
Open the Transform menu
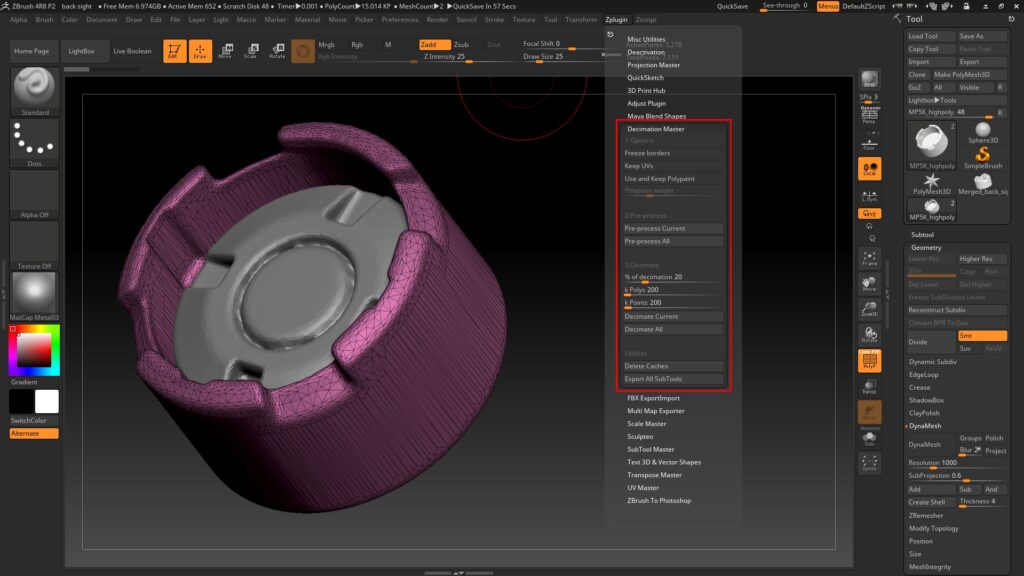click(x=581, y=20)
